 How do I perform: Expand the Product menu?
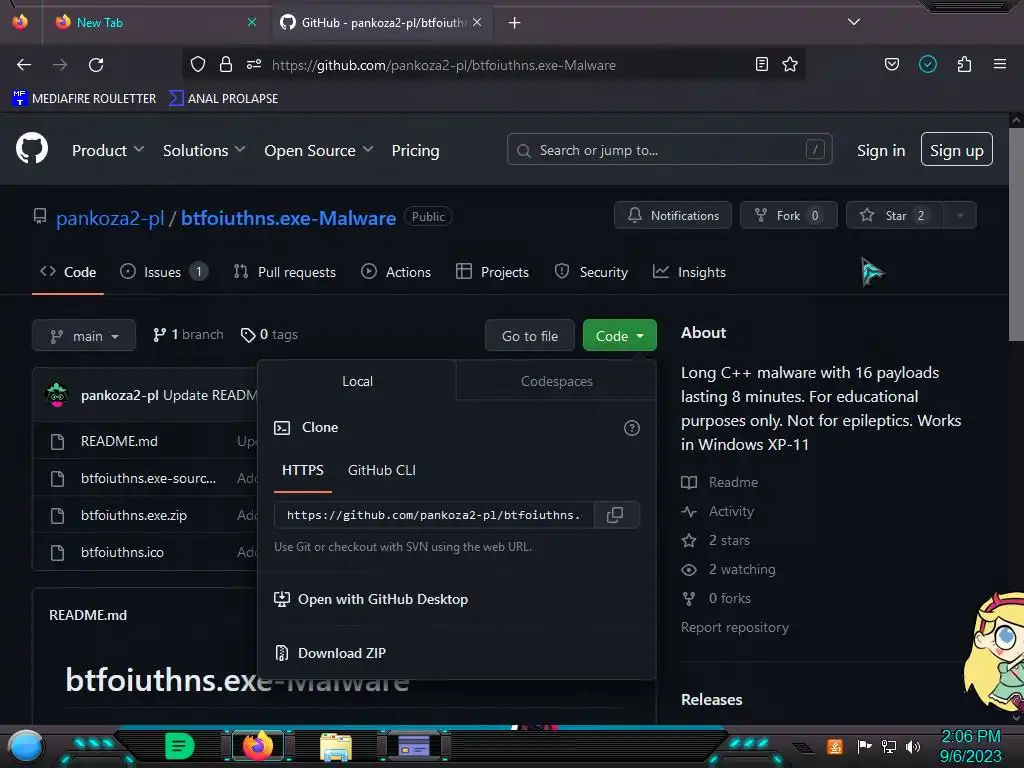[x=108, y=150]
